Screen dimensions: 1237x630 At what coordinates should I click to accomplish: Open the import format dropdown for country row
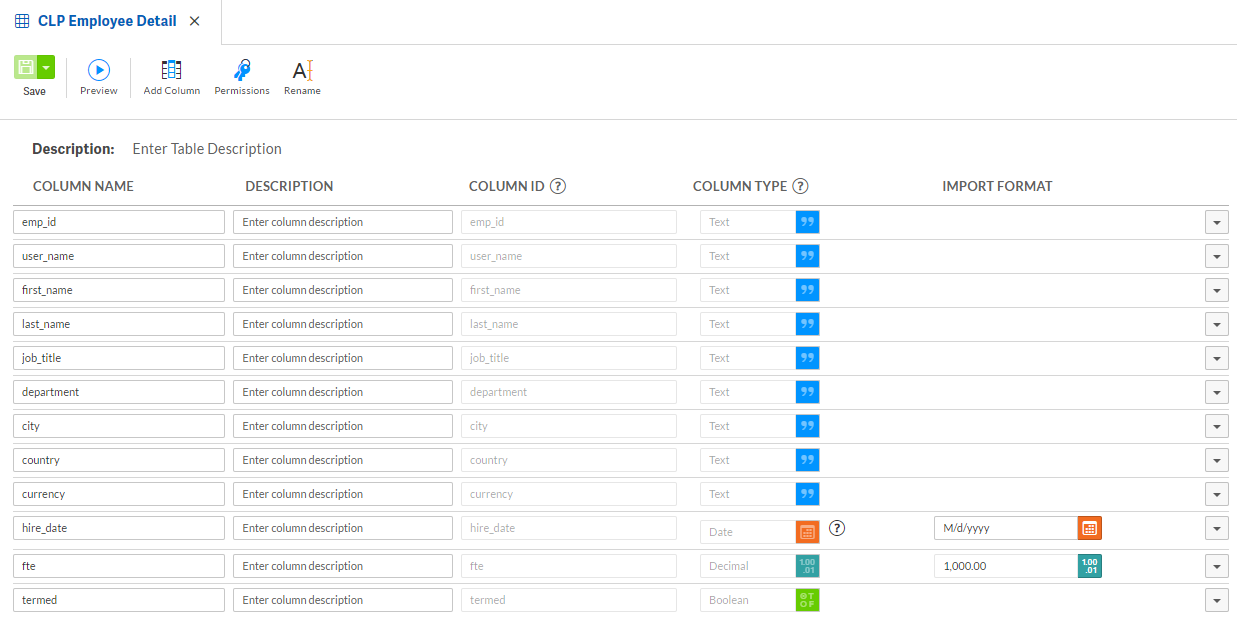click(1216, 459)
